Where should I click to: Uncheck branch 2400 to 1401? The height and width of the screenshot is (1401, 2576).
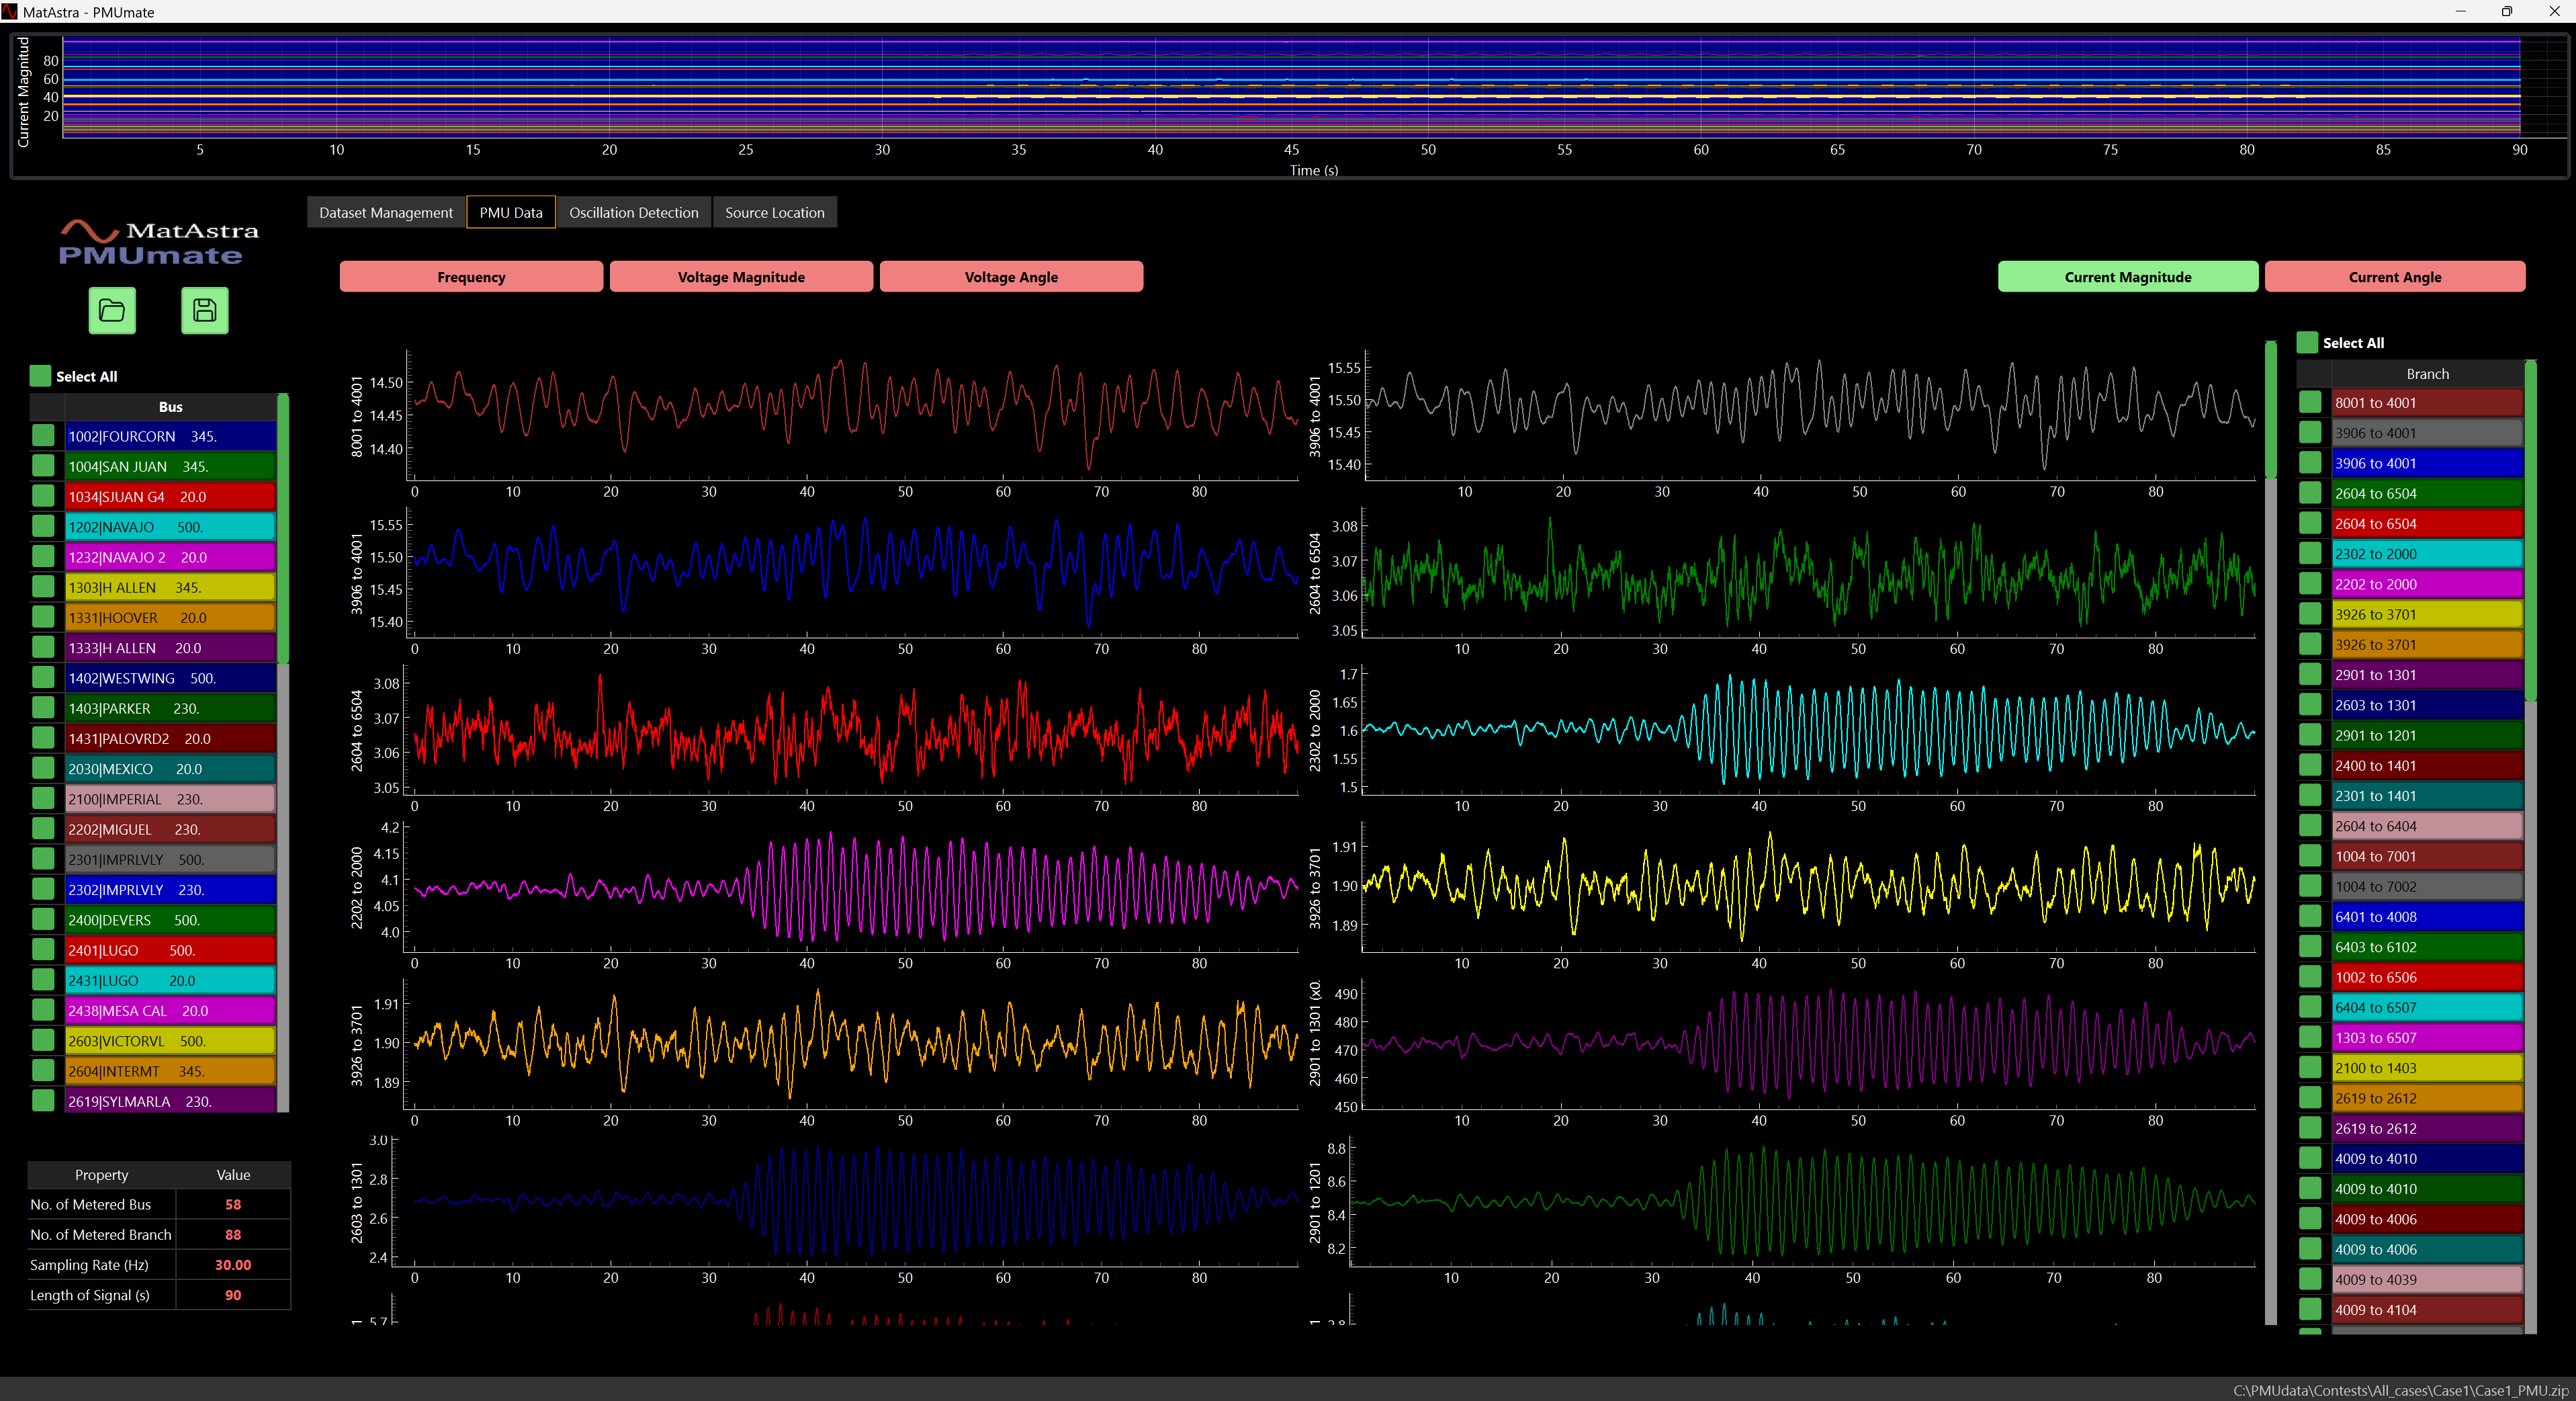point(2310,765)
